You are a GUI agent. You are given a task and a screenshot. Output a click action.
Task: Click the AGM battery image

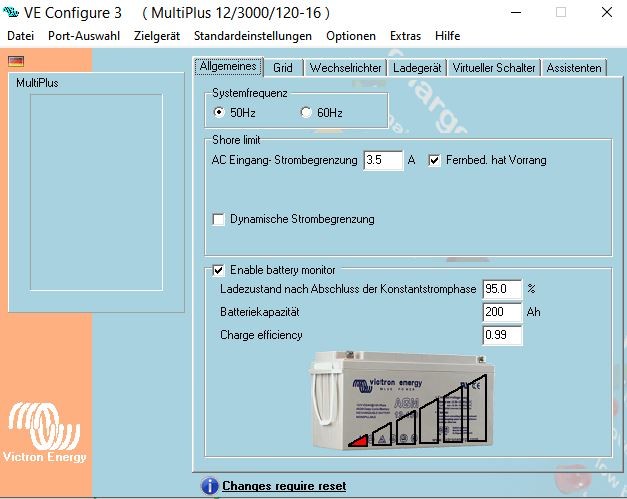click(x=401, y=400)
